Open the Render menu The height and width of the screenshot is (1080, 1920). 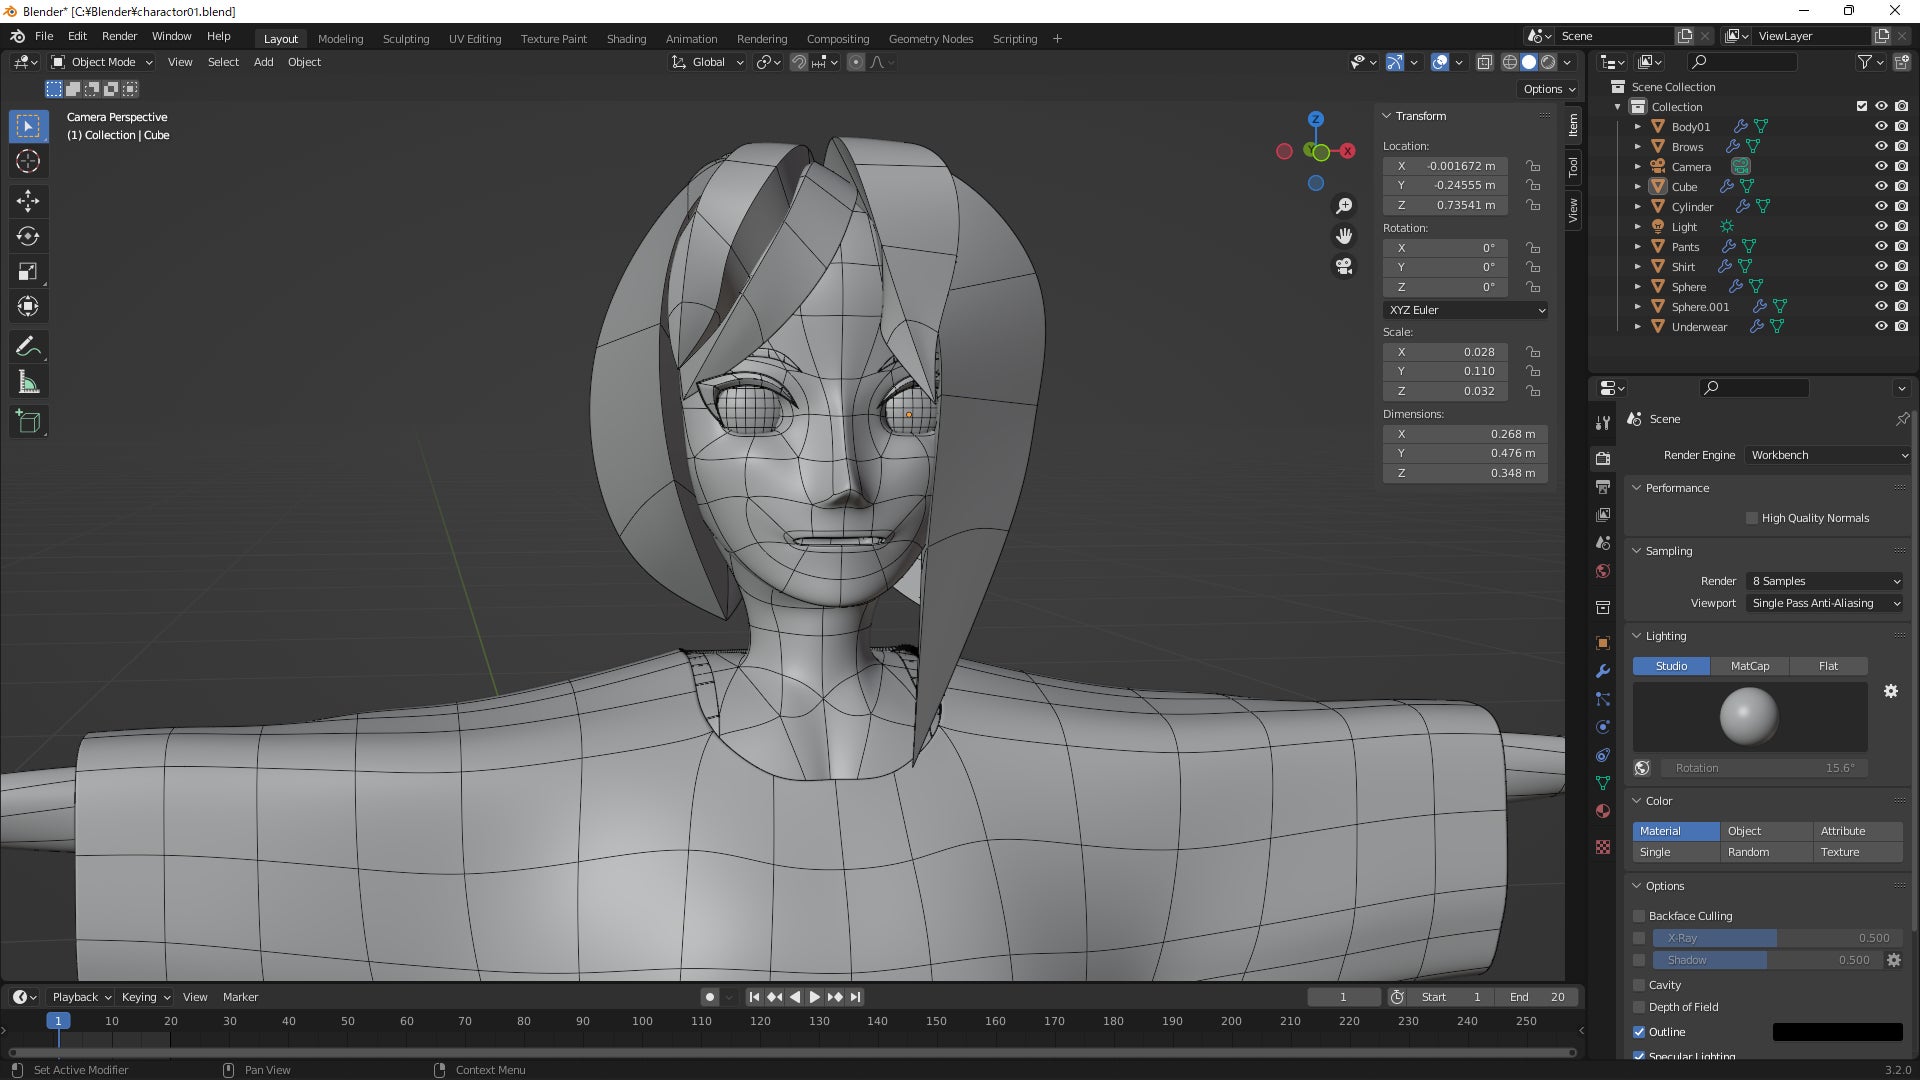119,36
